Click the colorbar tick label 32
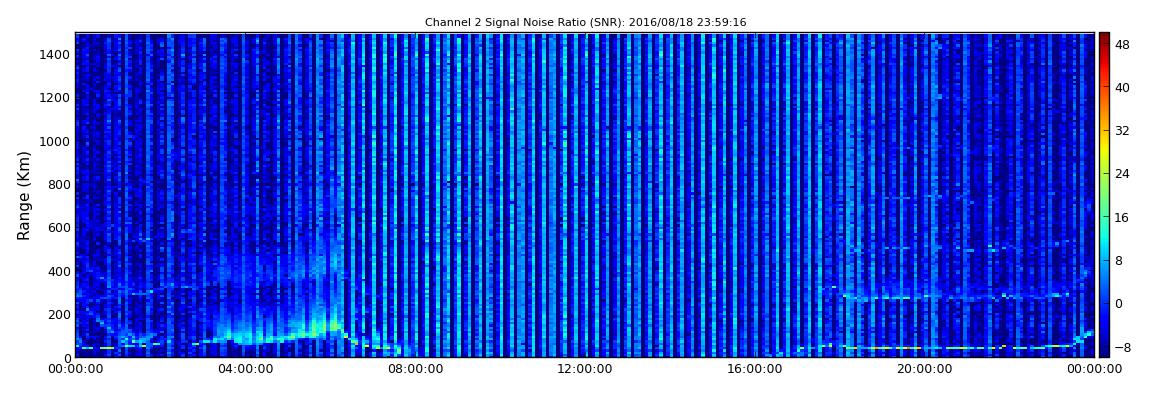 click(x=1122, y=131)
